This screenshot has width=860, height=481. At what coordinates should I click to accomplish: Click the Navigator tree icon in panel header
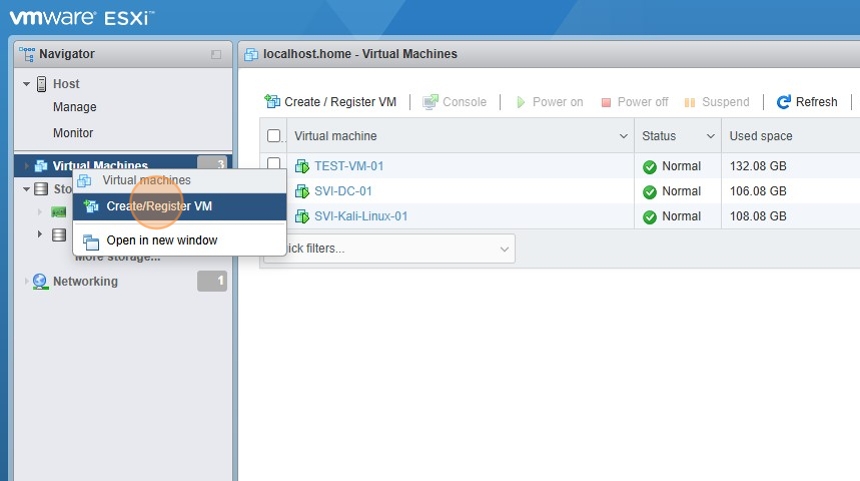tap(27, 54)
